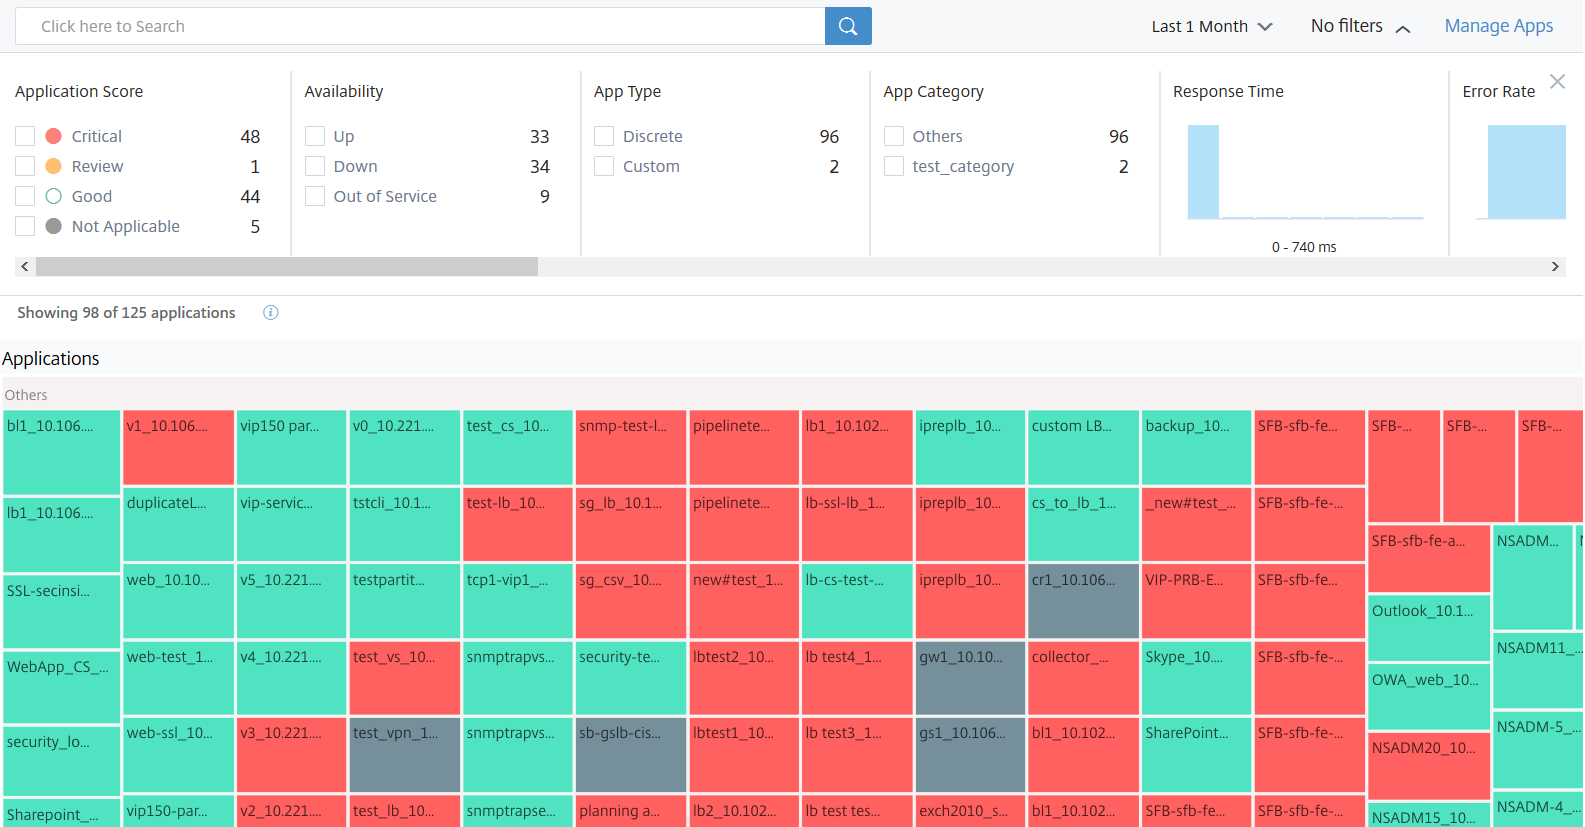Check the test_category checkbox
This screenshot has width=1585, height=827.
894,166
